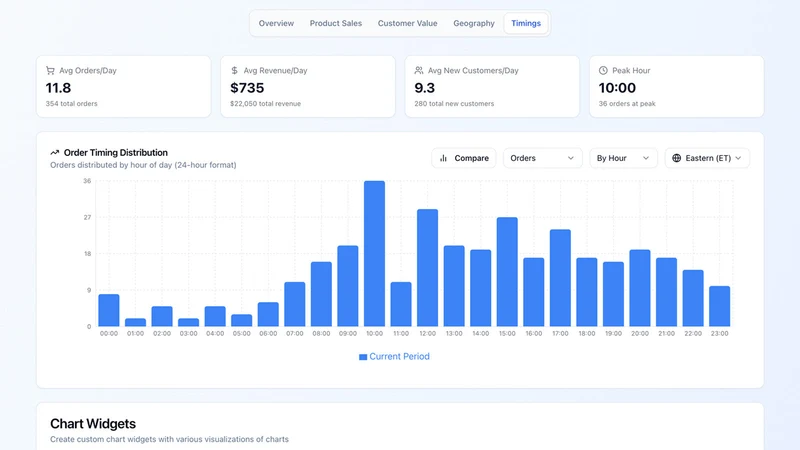Click the 10:00 peak bar in chart

(374, 254)
